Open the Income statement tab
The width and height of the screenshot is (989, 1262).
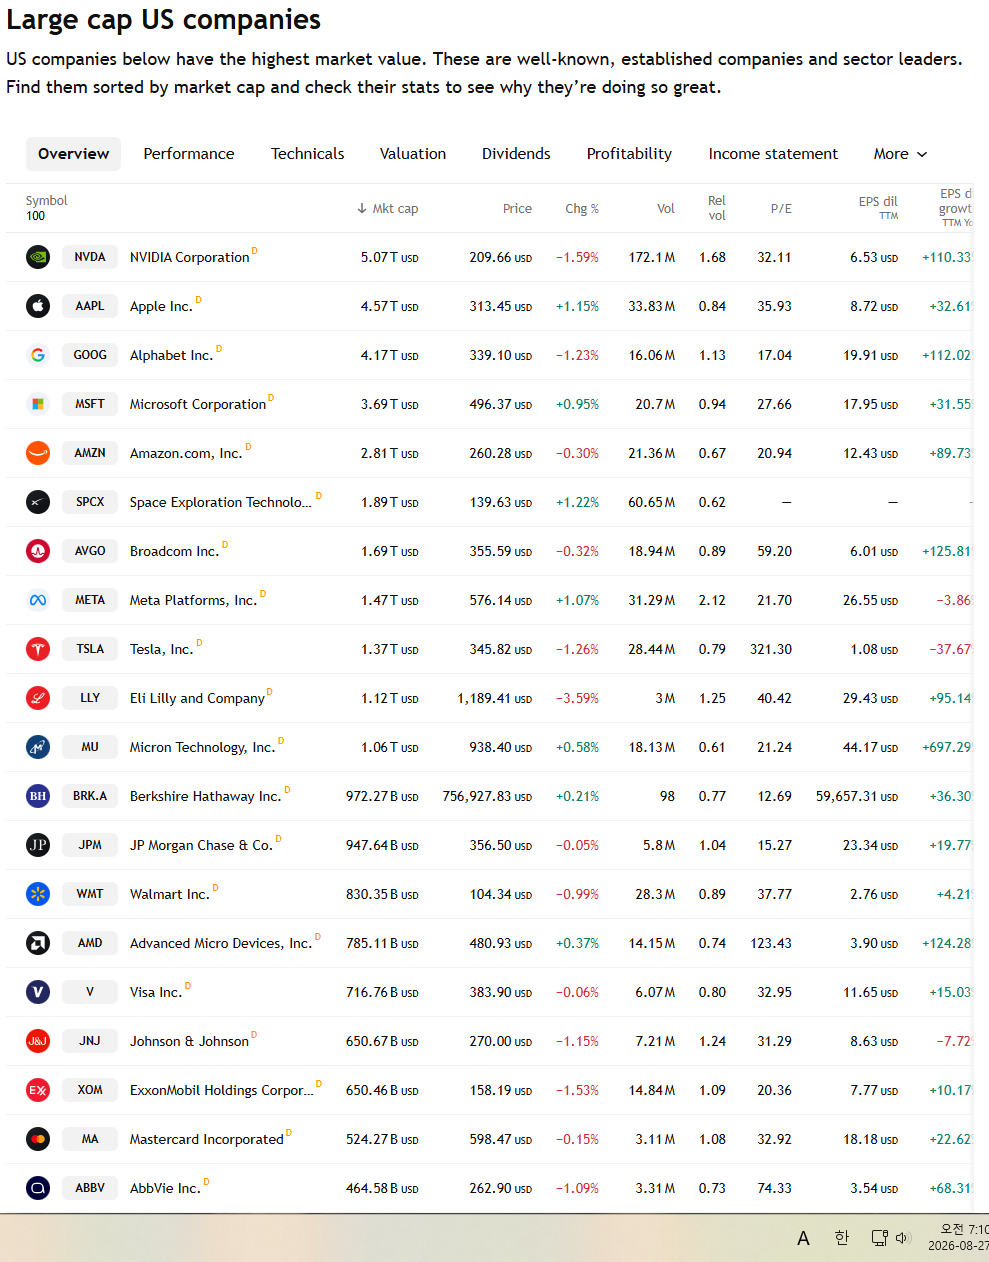pyautogui.click(x=773, y=154)
